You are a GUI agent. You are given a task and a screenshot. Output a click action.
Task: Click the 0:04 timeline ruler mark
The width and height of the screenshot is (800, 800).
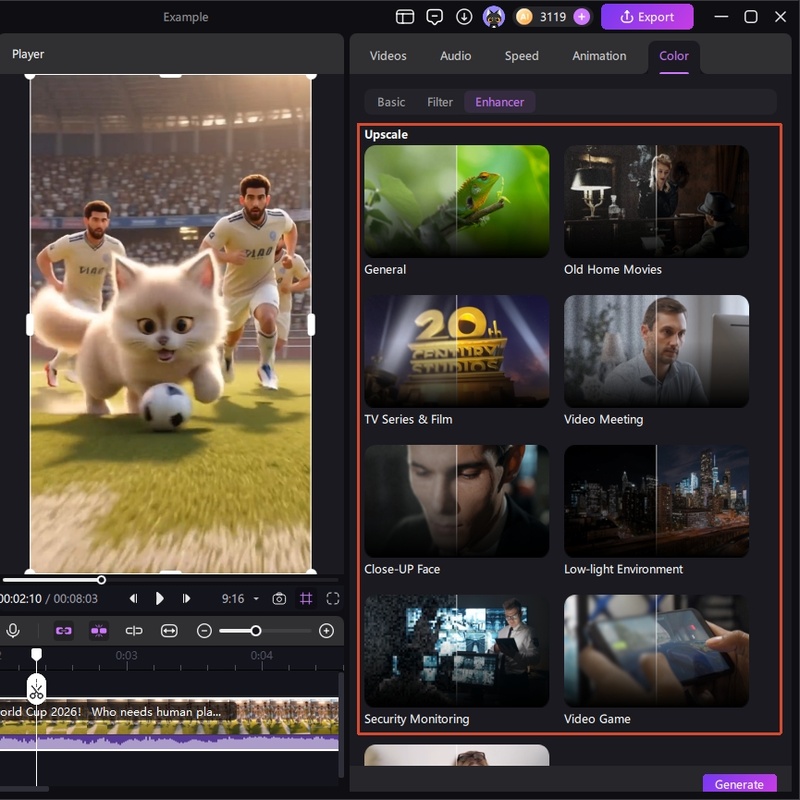click(261, 655)
